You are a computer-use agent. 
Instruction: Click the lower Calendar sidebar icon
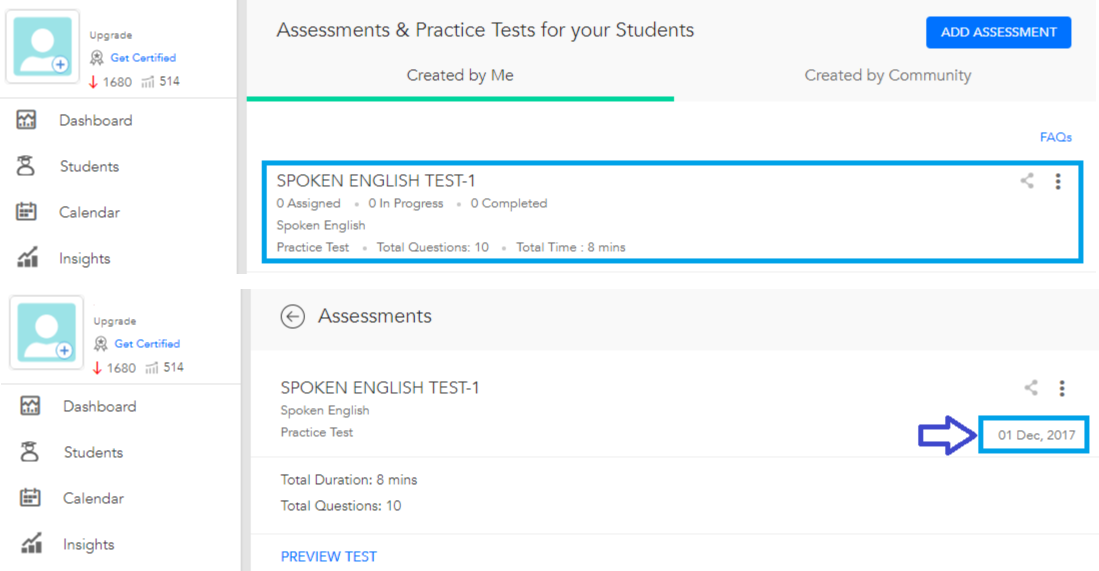click(30, 497)
